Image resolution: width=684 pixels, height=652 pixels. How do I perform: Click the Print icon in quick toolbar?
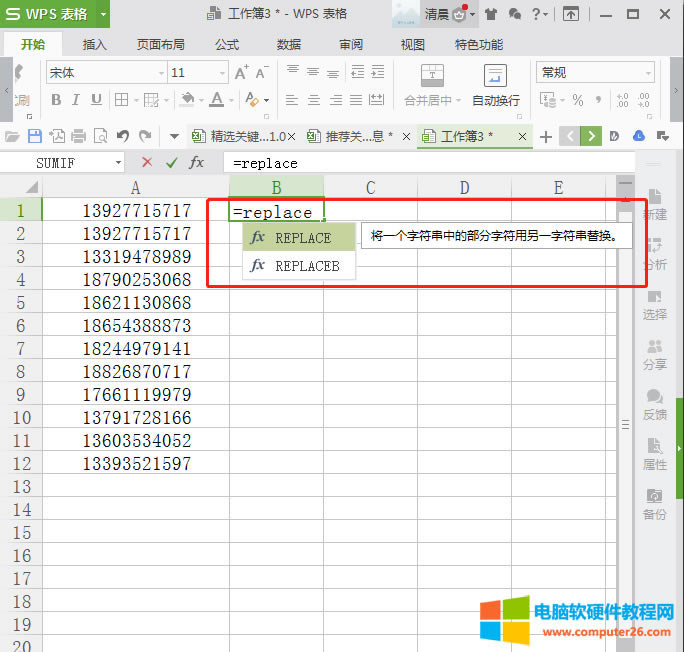point(79,136)
